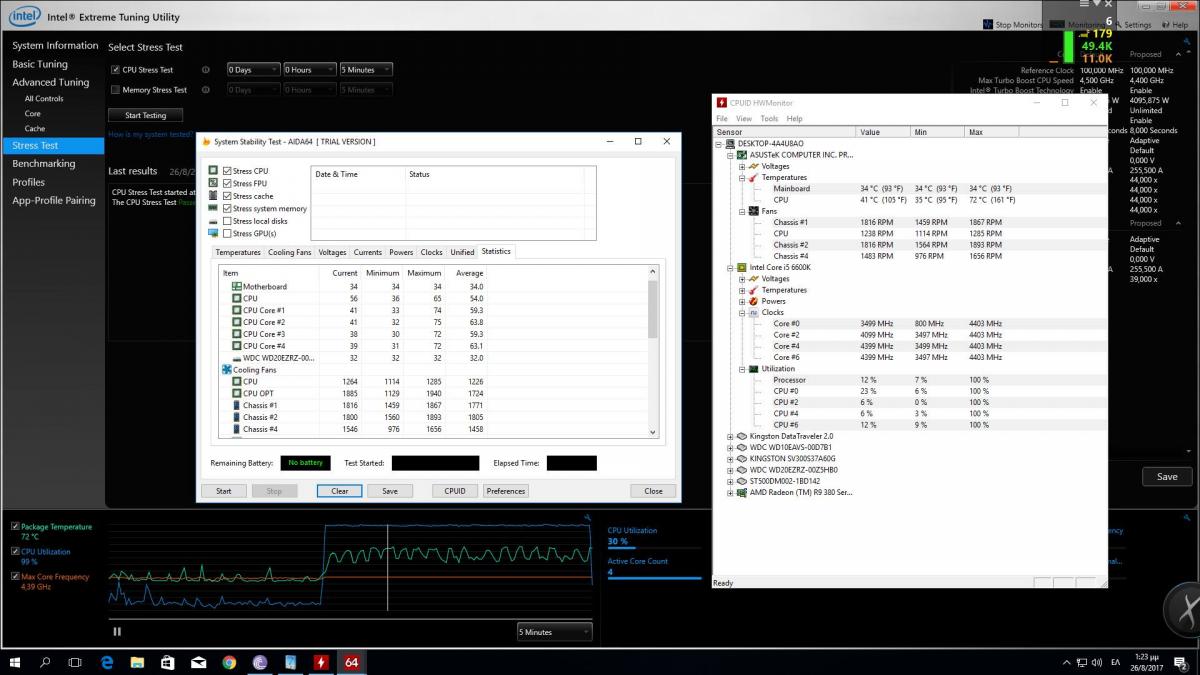Uncheck the CPU Stress Test checkbox

click(x=115, y=70)
